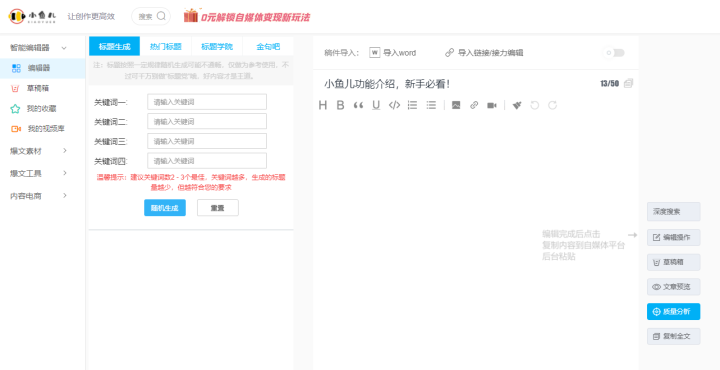The width and height of the screenshot is (720, 370).
Task: Switch to the 热门标题 tab
Action: [x=165, y=46]
